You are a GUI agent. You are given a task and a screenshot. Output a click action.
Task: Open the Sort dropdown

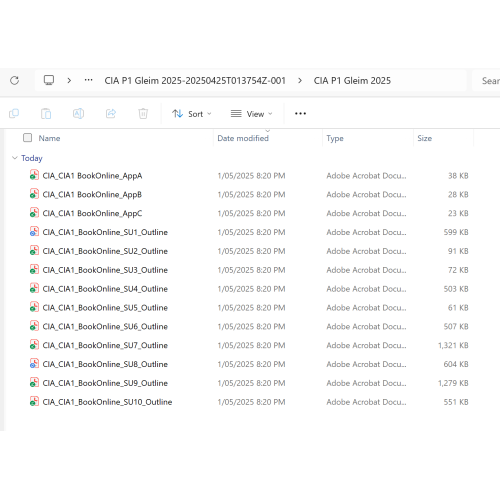[192, 114]
